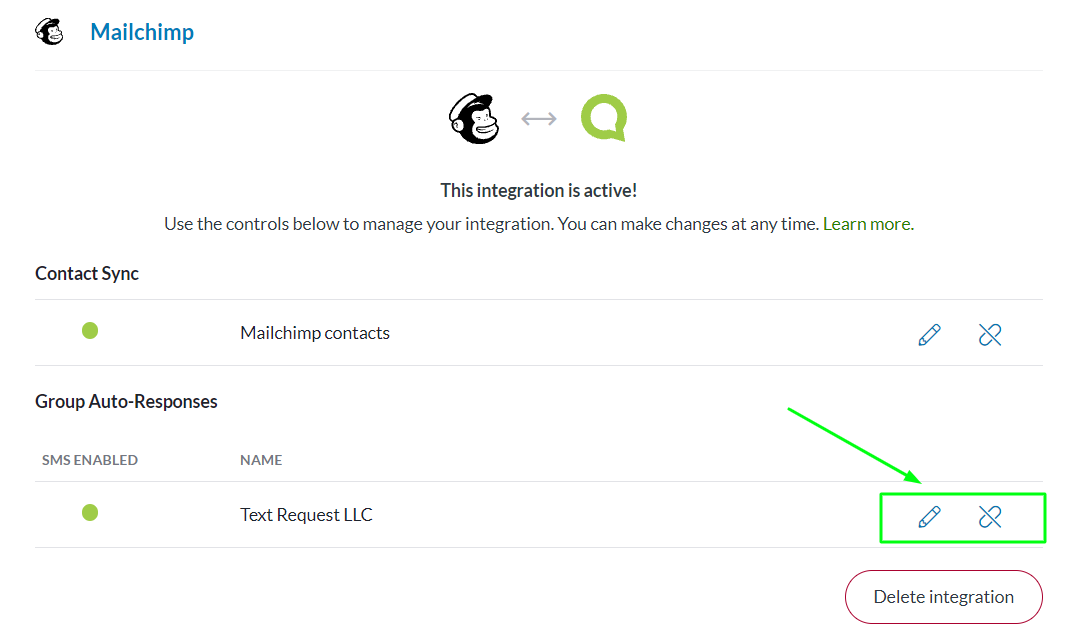
Task: Click the 'This integration is active!' status text
Action: point(539,190)
